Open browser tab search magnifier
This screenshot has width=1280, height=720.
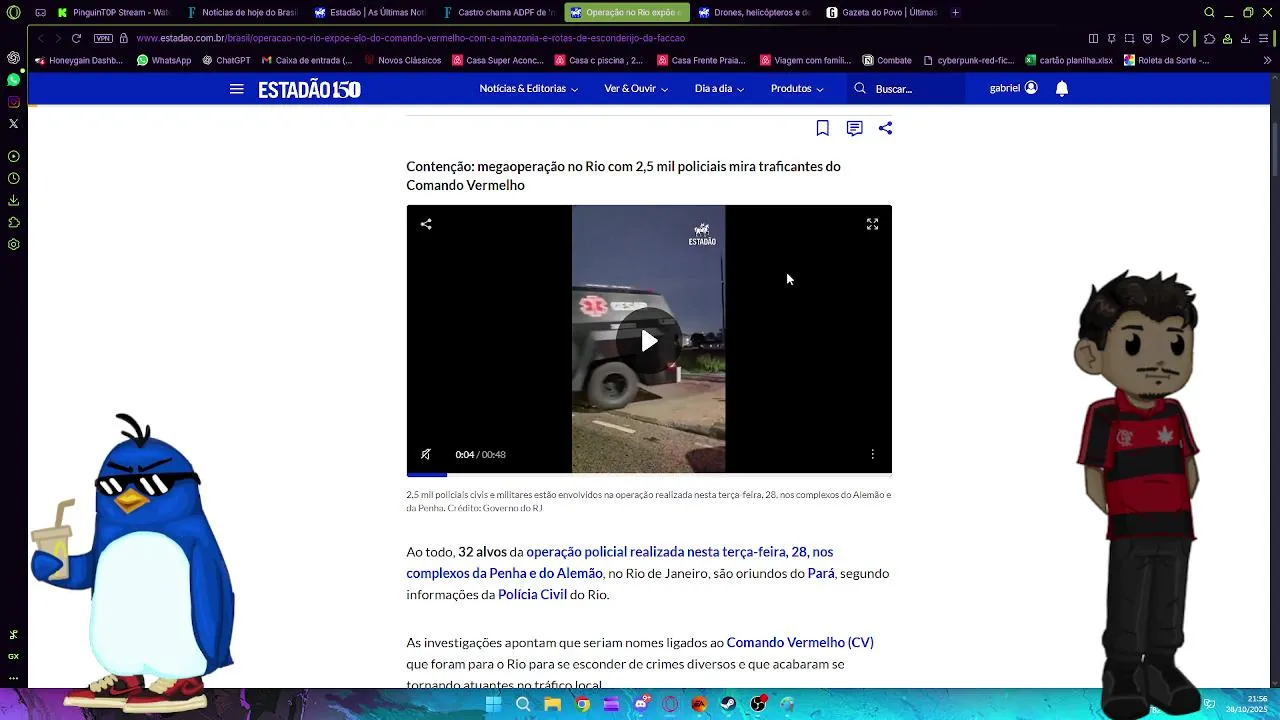1209,13
